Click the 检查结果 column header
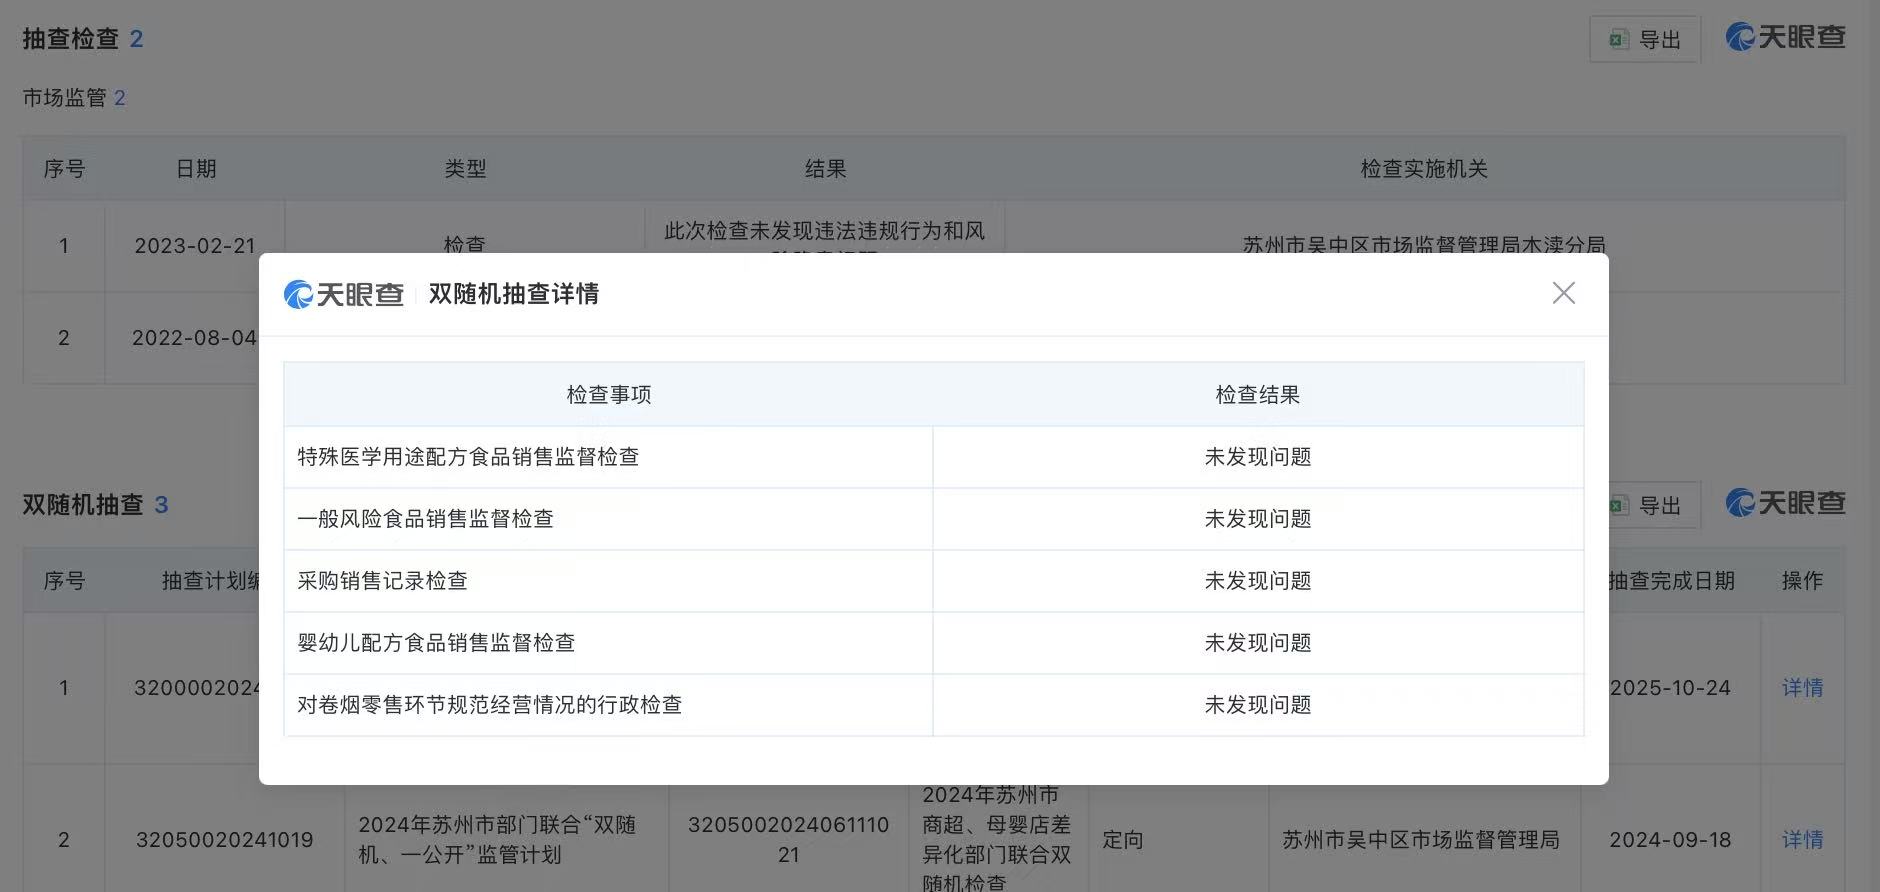1880x892 pixels. point(1258,395)
